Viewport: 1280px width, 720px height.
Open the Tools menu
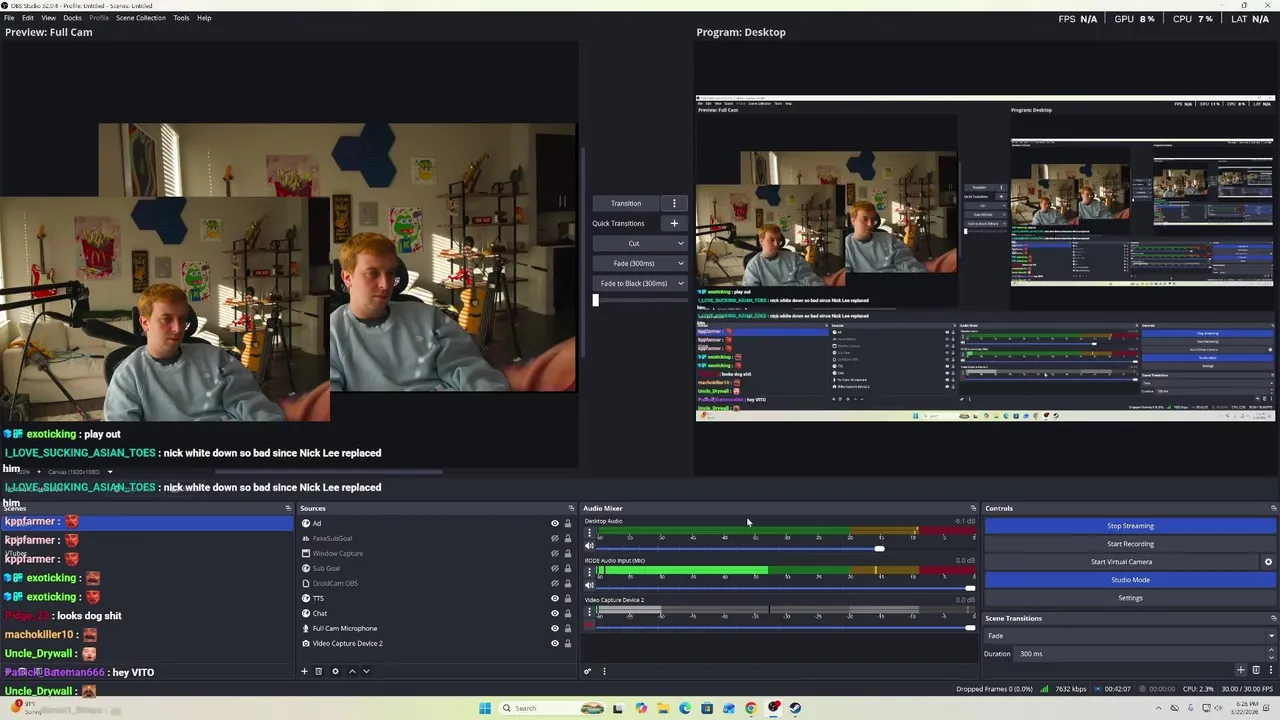[181, 18]
